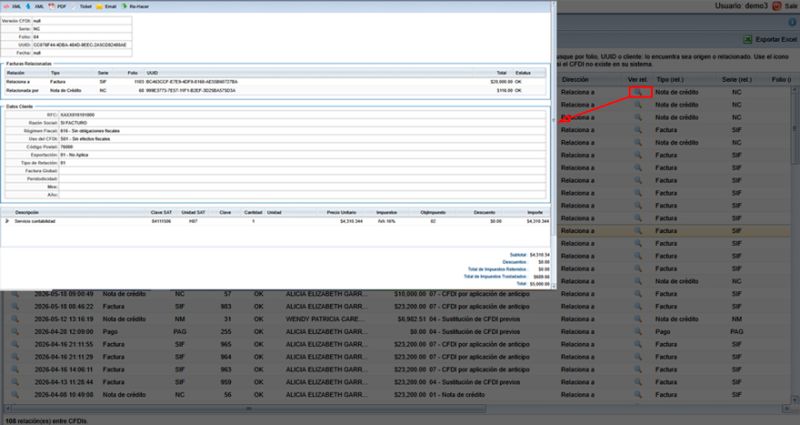Click the Ver rel. column header
This screenshot has width=800, height=425.
coord(638,80)
